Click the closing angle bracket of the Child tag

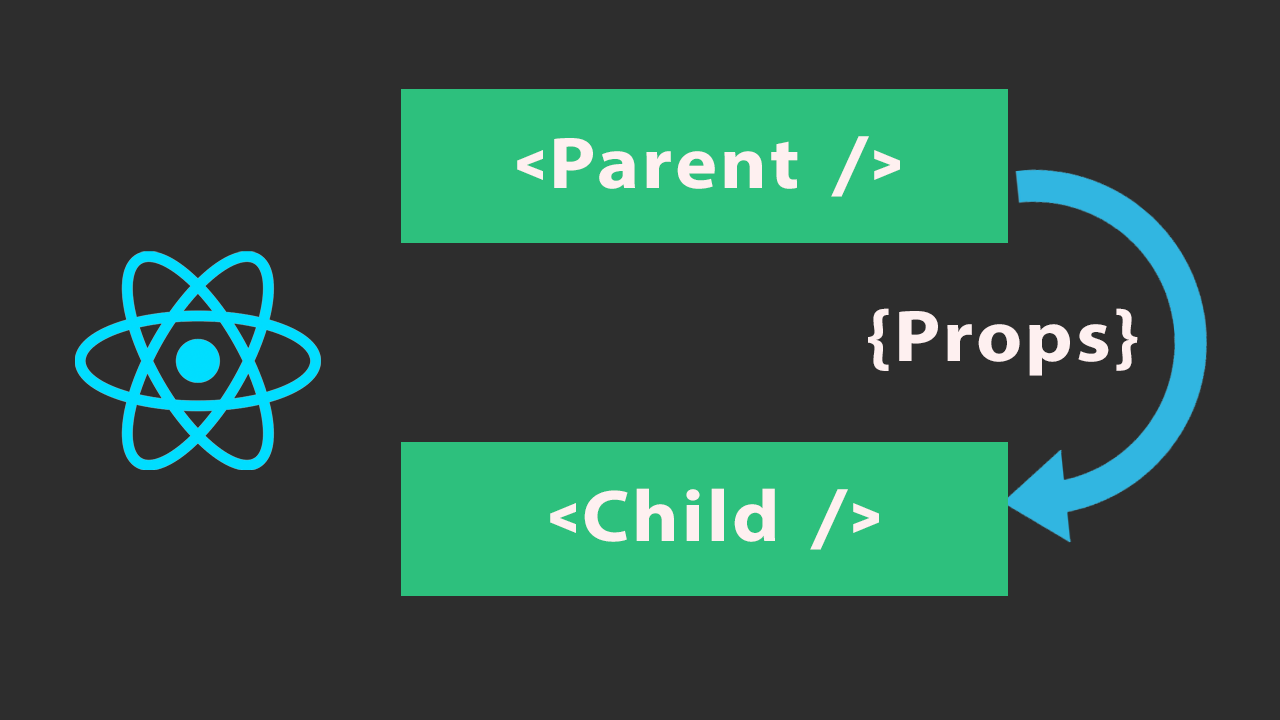(x=866, y=520)
